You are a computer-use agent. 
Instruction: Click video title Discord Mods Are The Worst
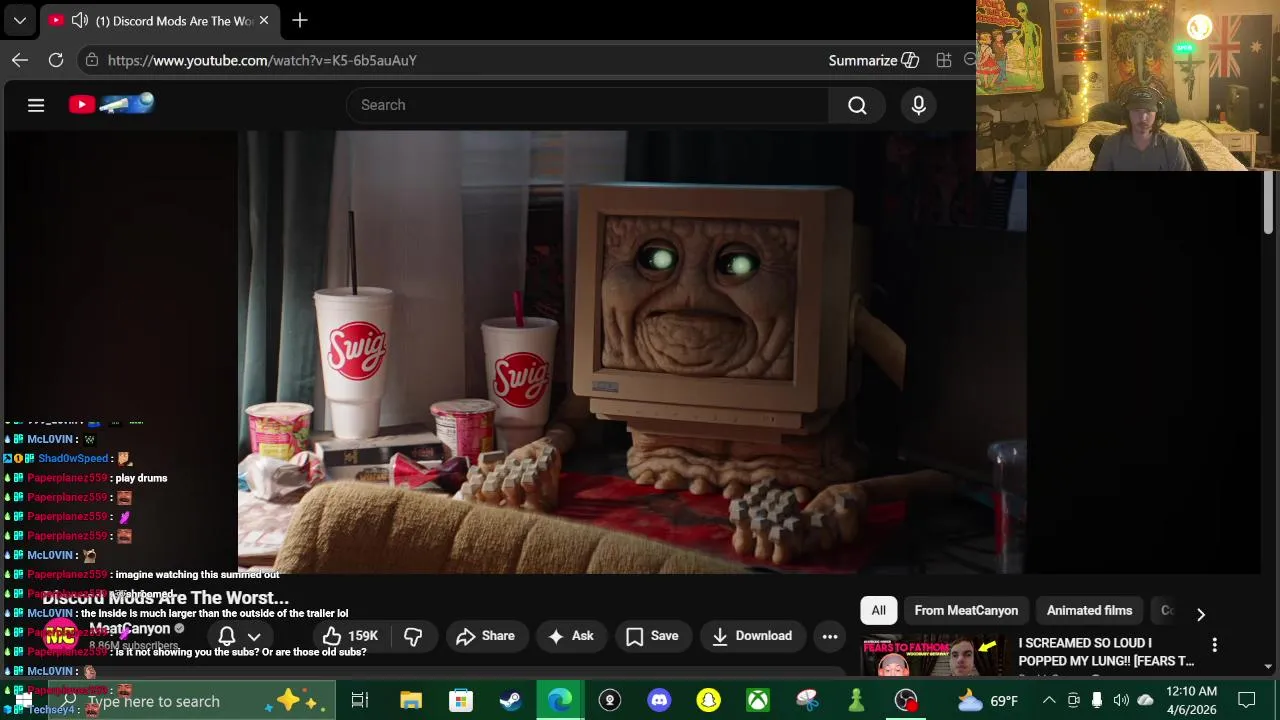point(165,598)
